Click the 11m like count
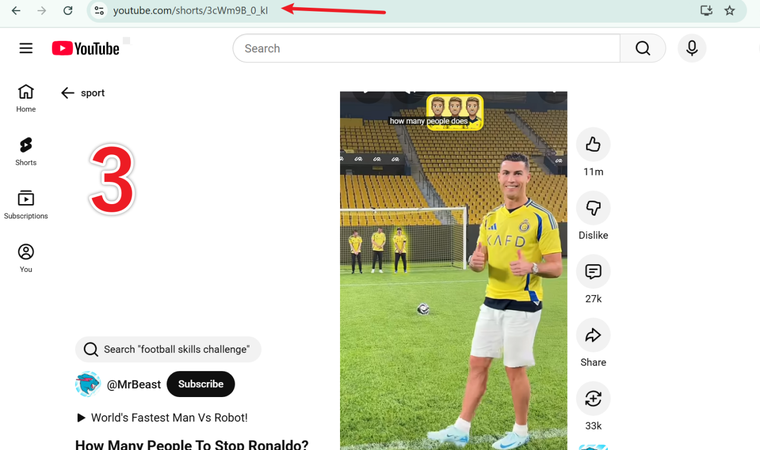 593,172
